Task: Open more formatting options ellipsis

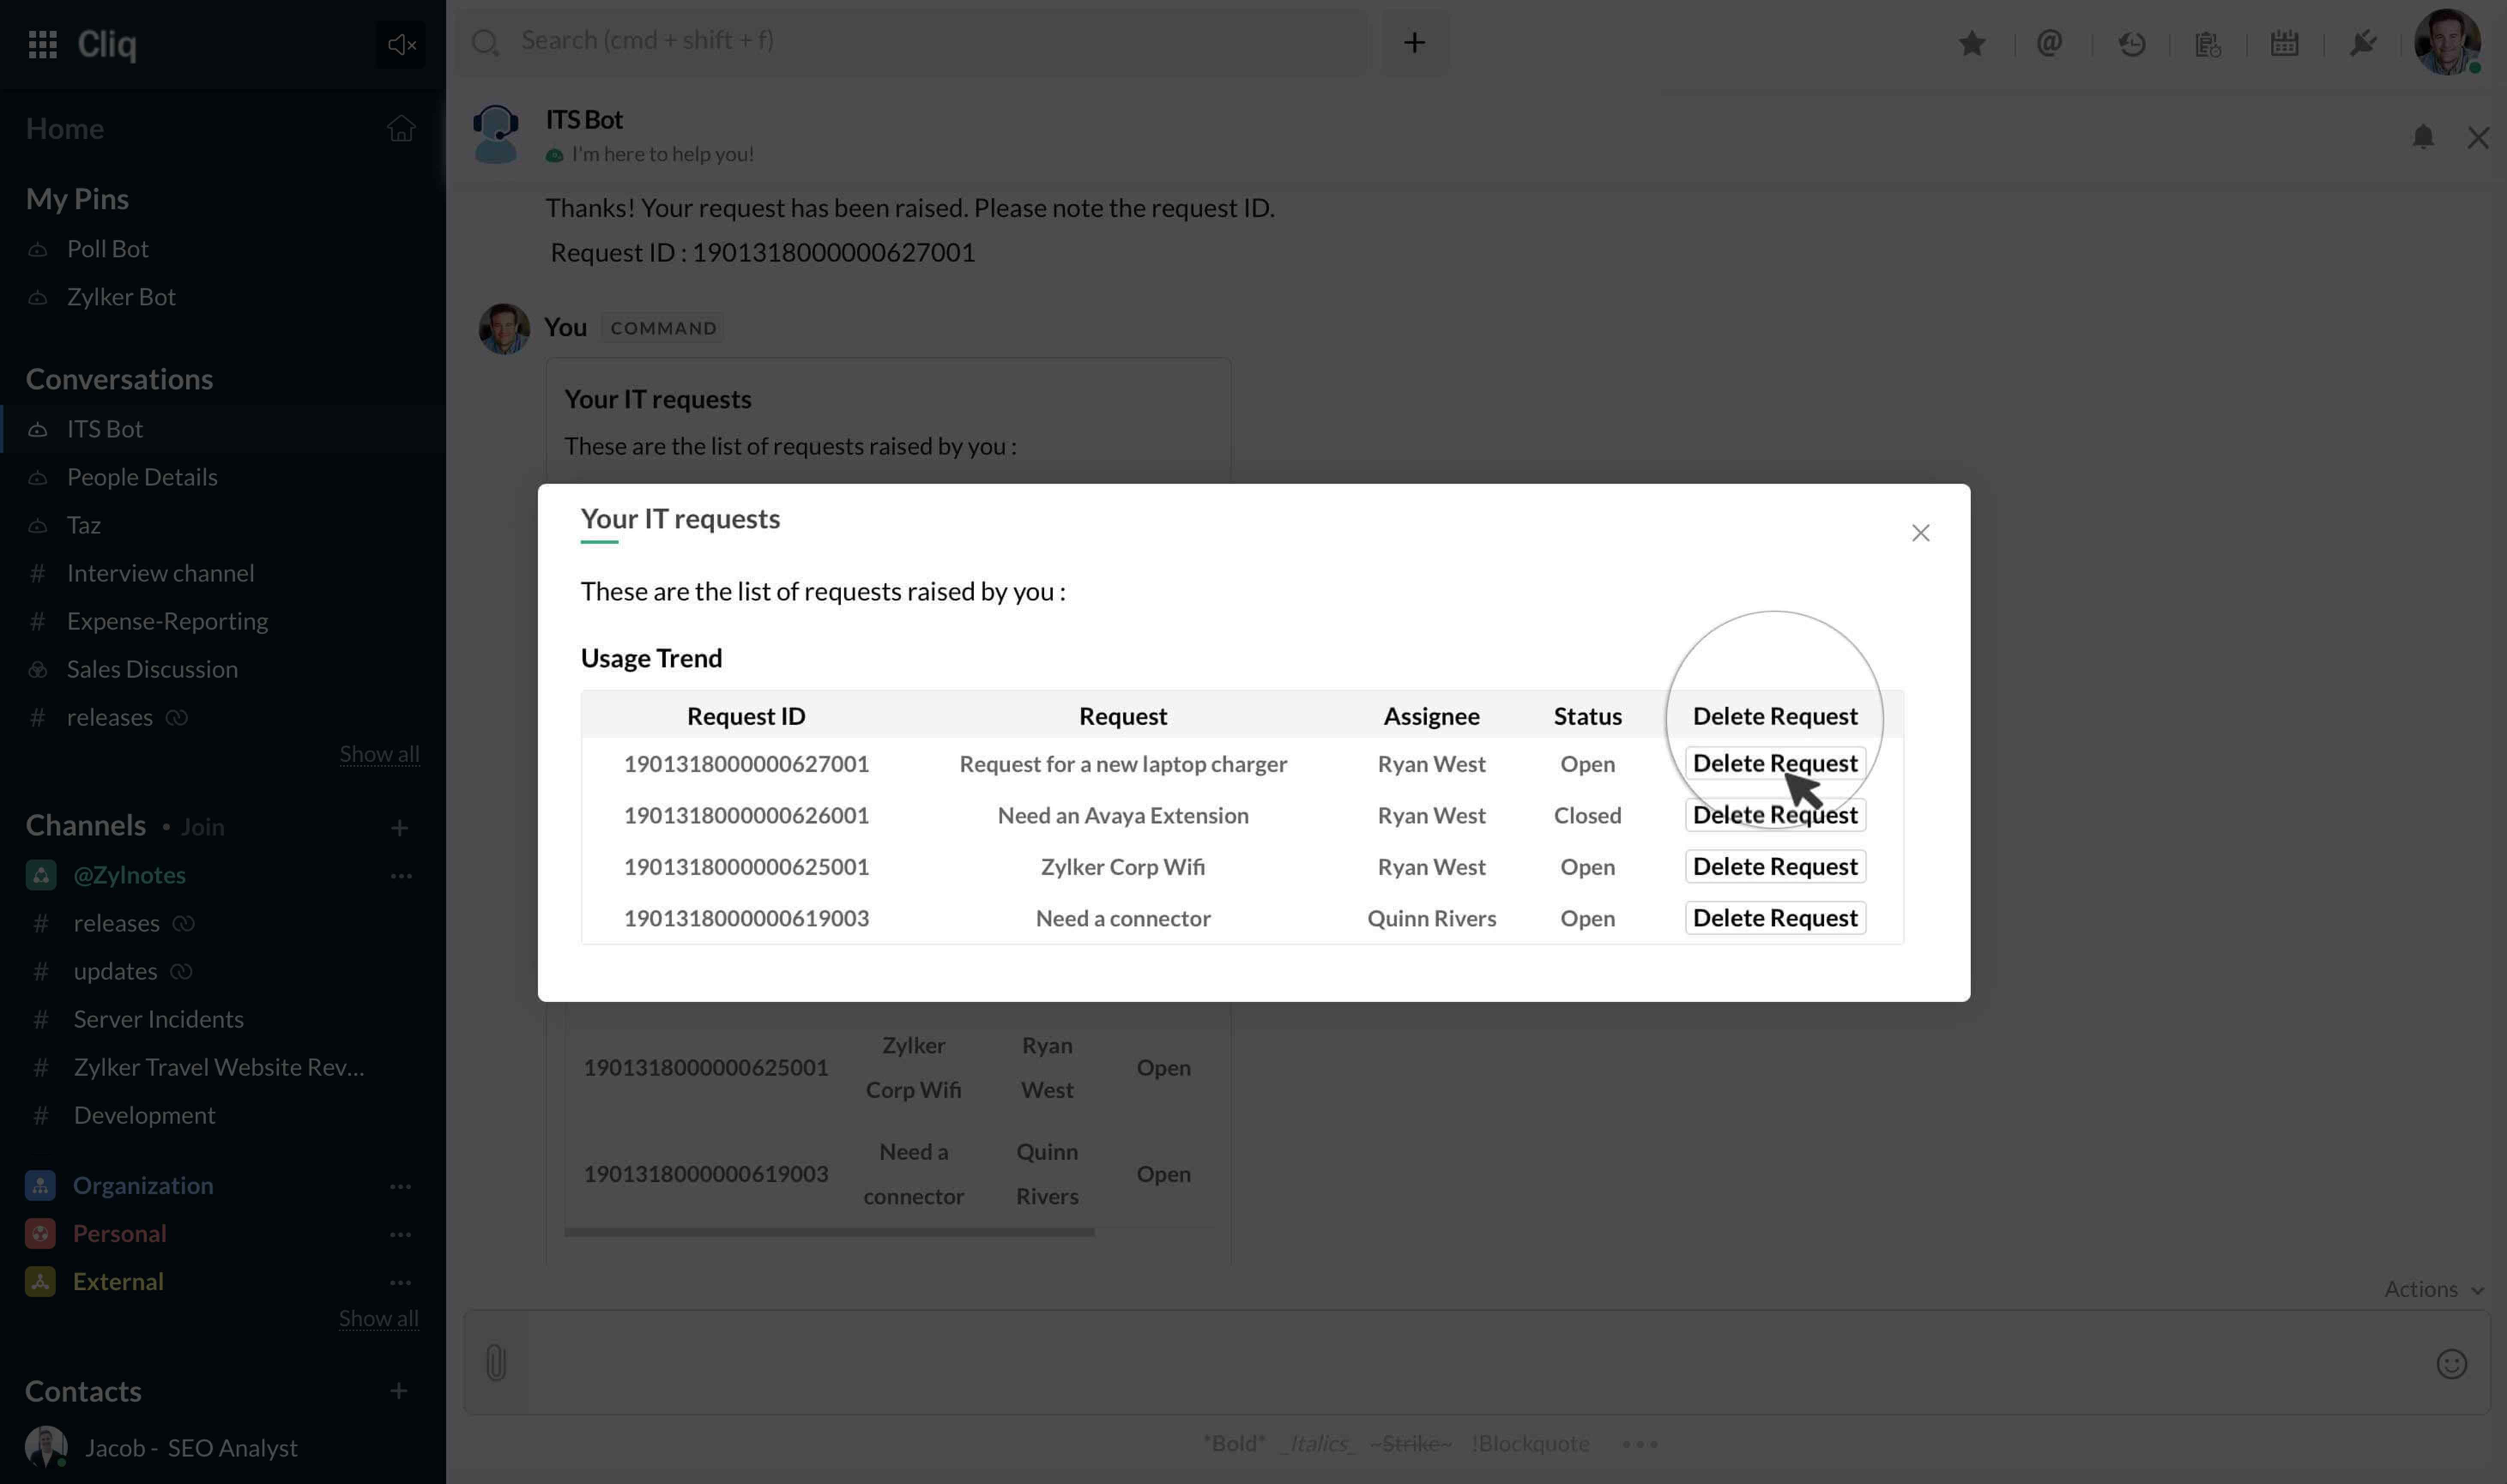Action: click(x=1639, y=1444)
